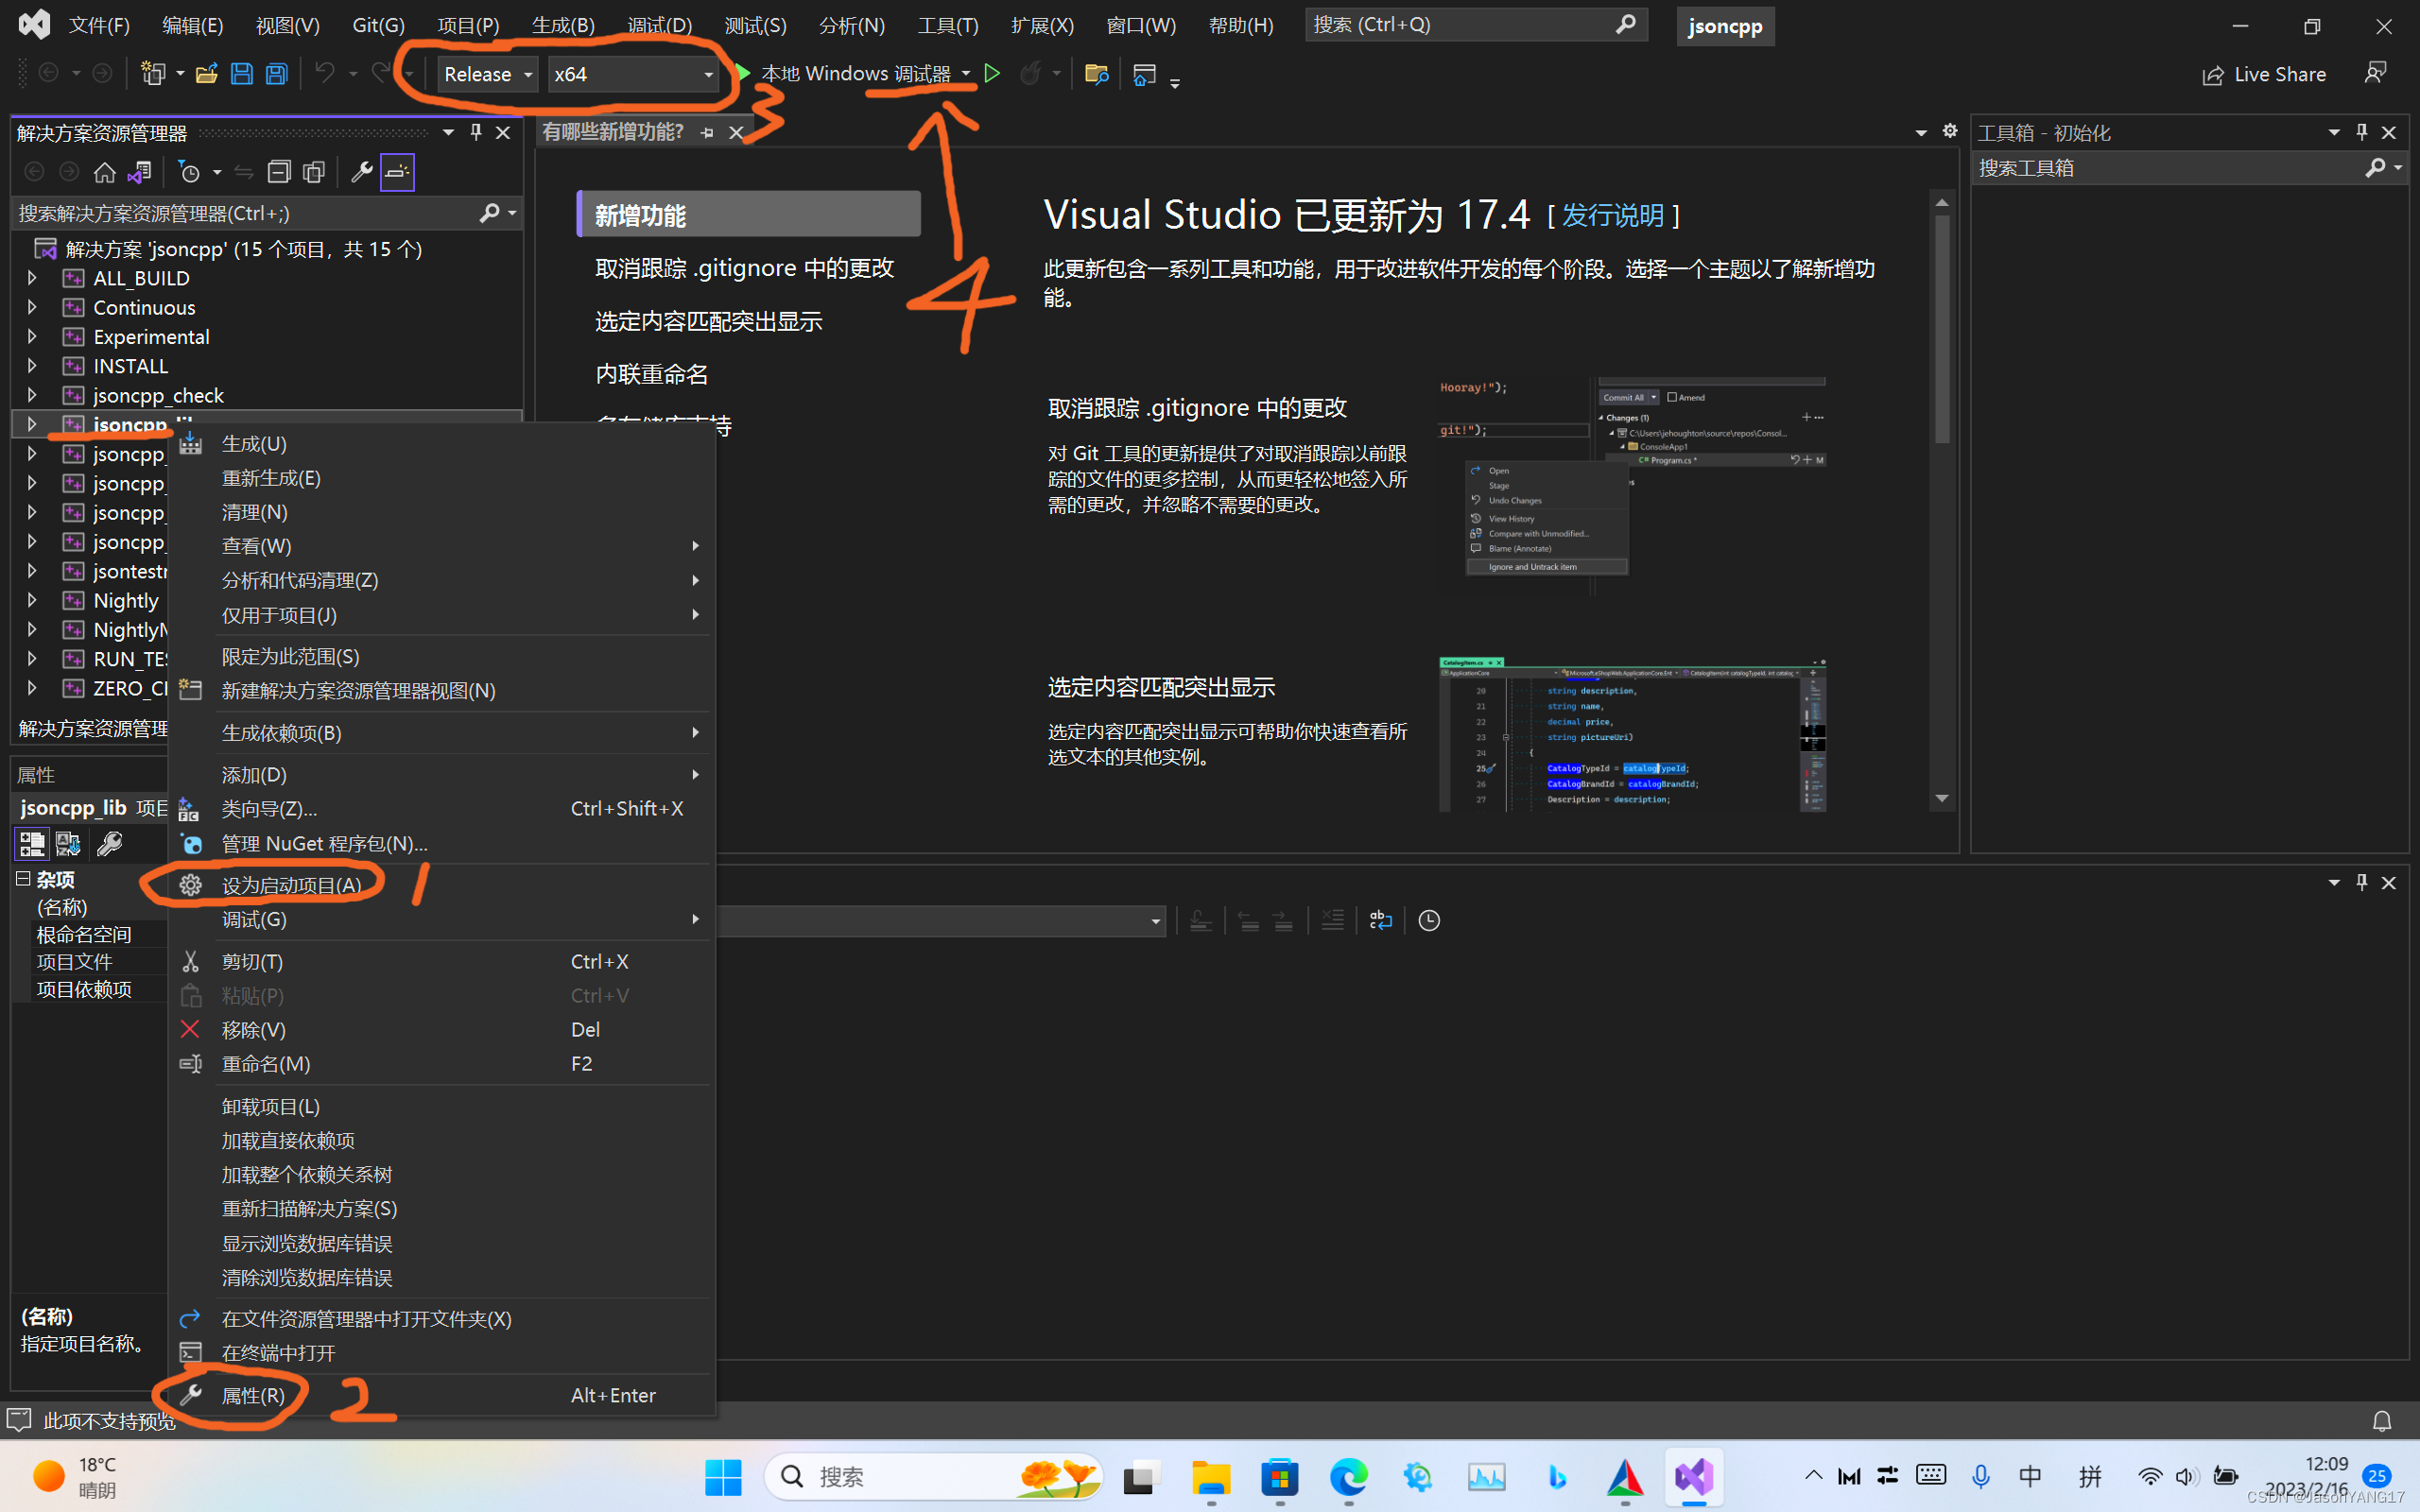This screenshot has width=2420, height=1512.
Task: Select 设为启动项目(A) in context menu
Action: [291, 885]
